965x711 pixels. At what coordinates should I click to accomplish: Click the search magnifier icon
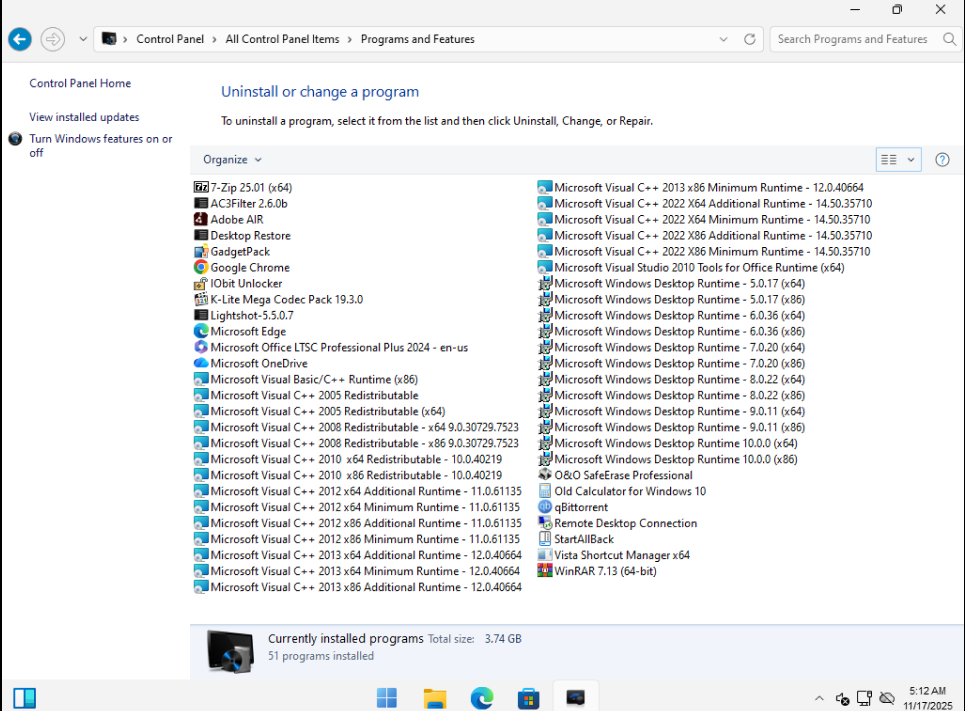coord(949,39)
